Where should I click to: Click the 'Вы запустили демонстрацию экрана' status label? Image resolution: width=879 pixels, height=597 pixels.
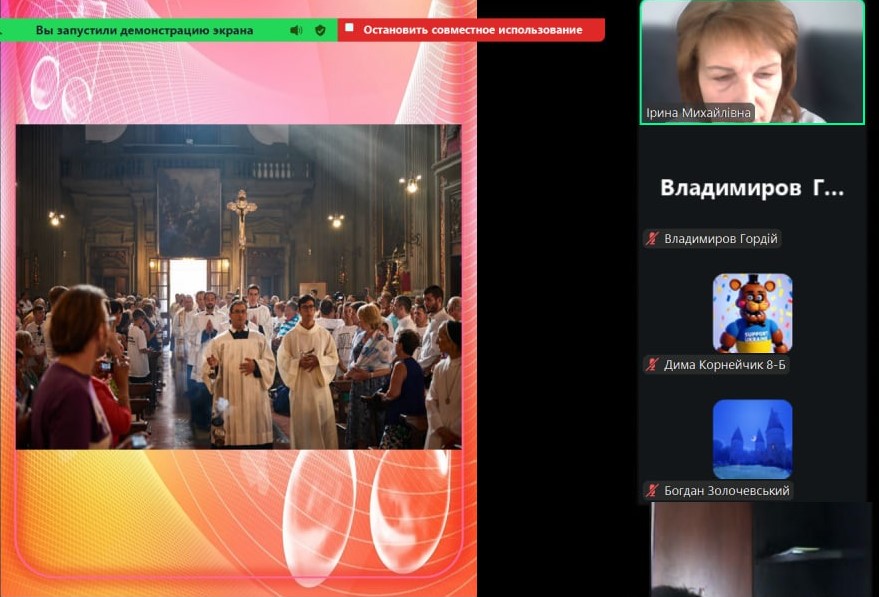click(144, 30)
